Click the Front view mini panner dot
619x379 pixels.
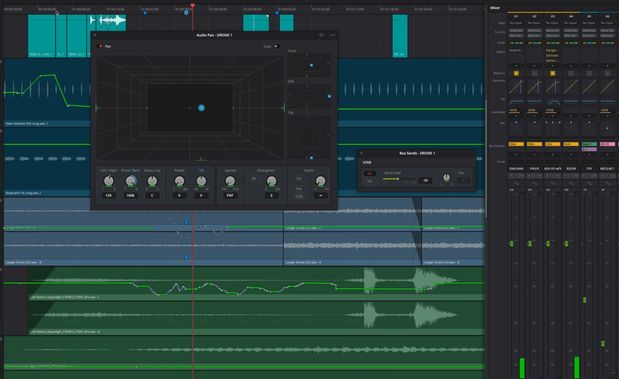pyautogui.click(x=311, y=65)
